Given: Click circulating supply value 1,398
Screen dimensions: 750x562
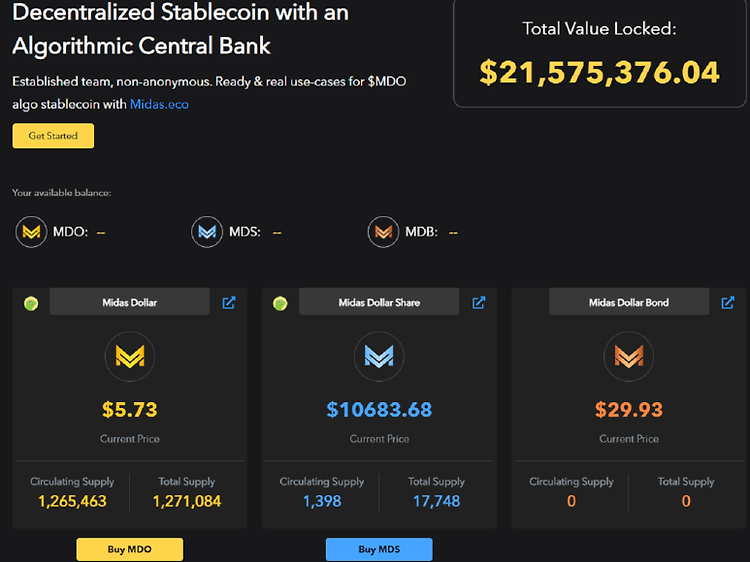Looking at the screenshot, I should click(322, 501).
